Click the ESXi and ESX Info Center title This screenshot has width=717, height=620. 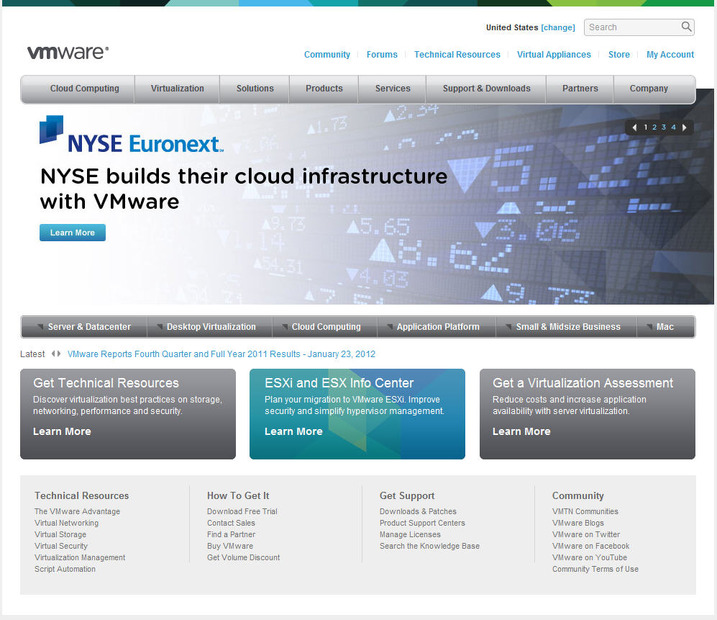(339, 383)
